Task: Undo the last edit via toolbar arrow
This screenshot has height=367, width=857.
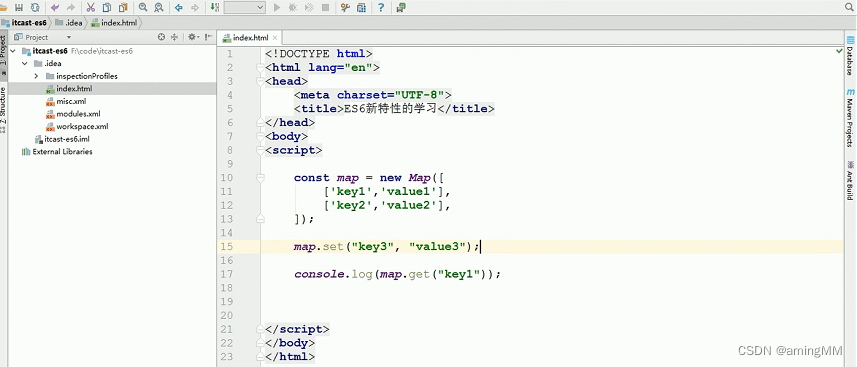Action: (x=55, y=8)
